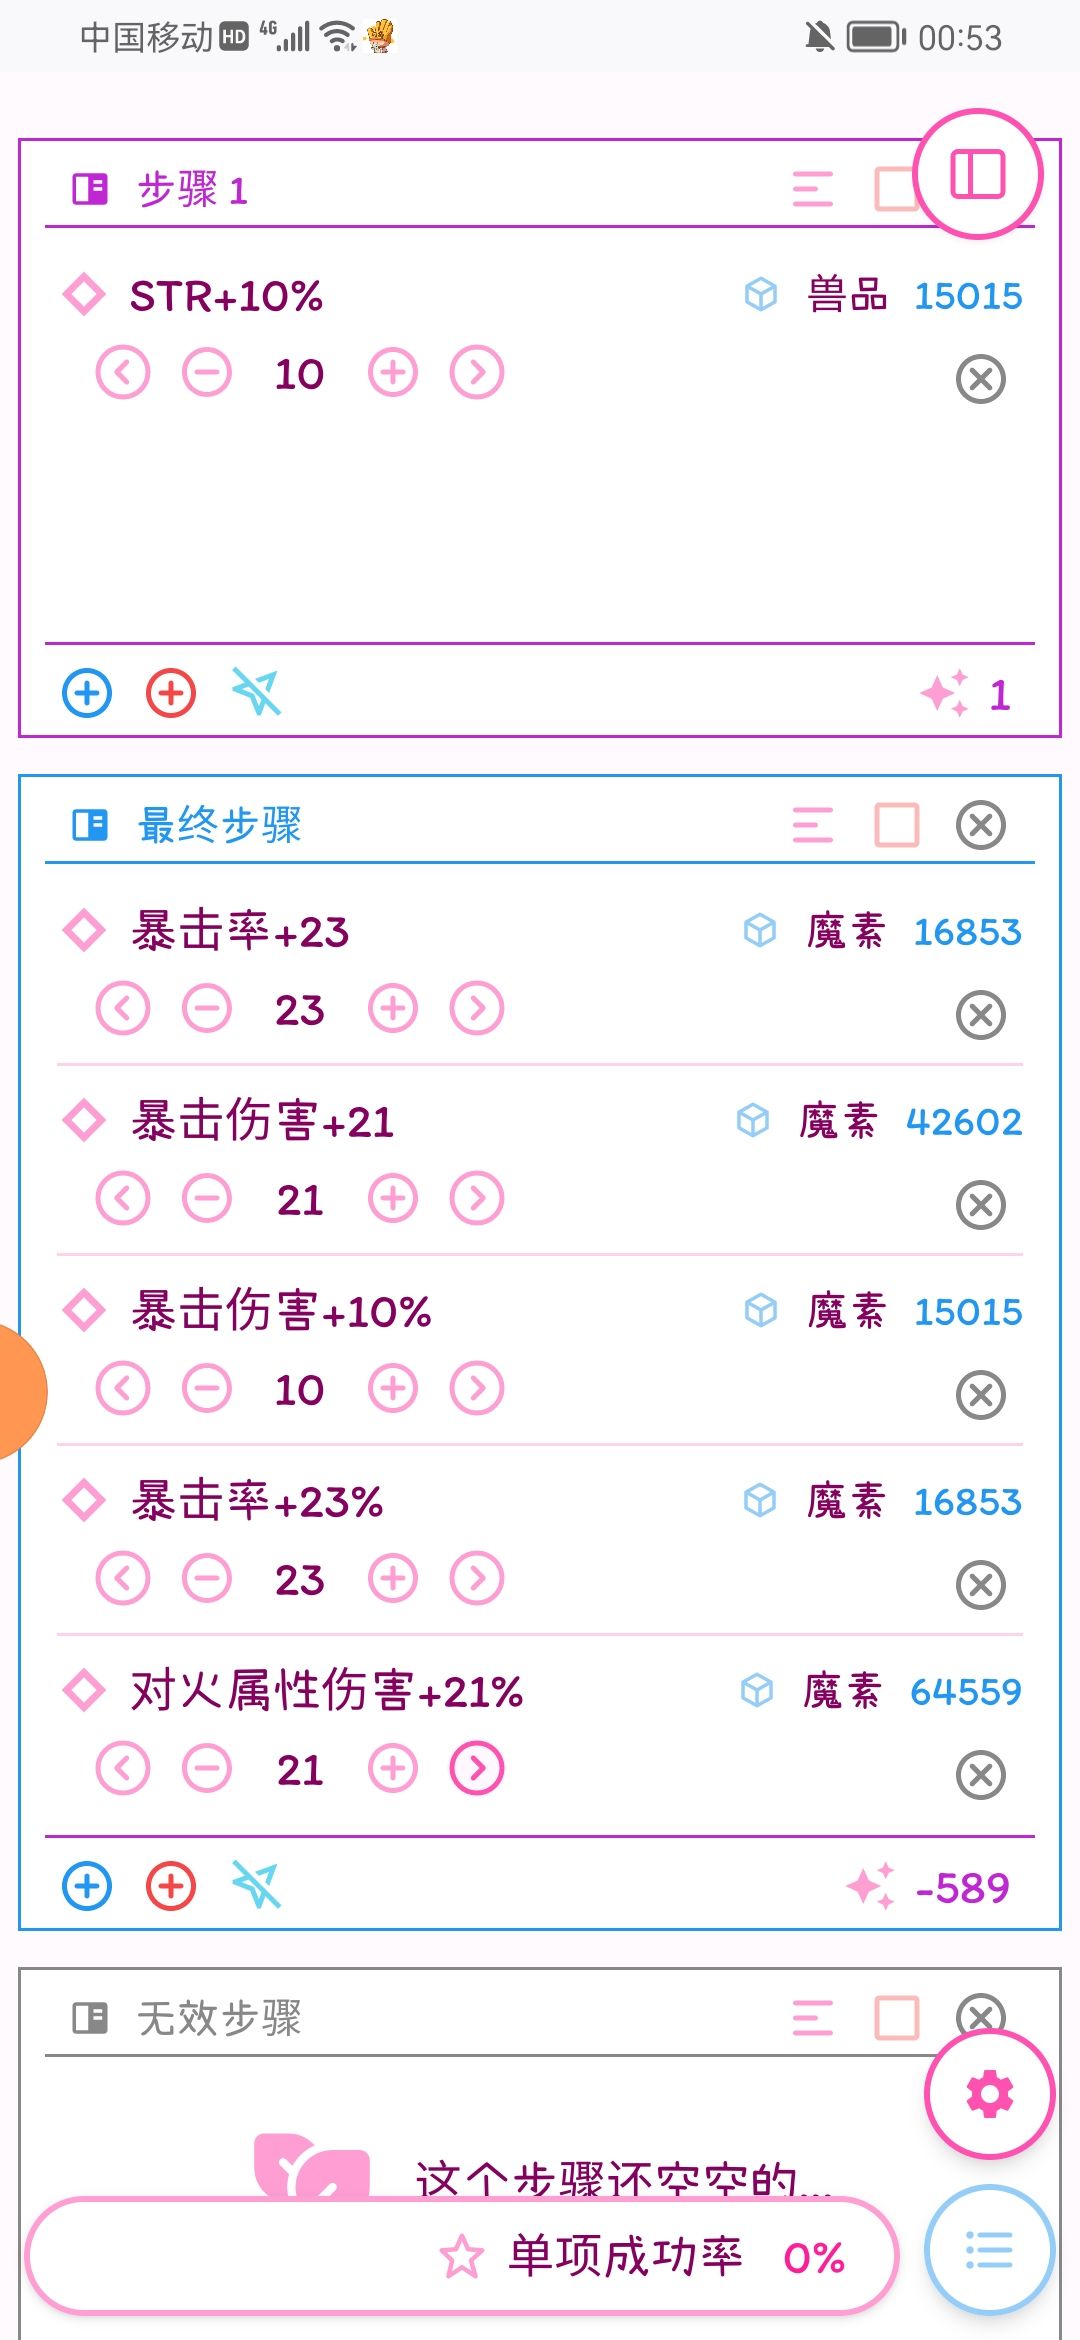The image size is (1080, 2340).
Task: Toggle the checkbox in 最终步骤 header
Action: click(896, 826)
